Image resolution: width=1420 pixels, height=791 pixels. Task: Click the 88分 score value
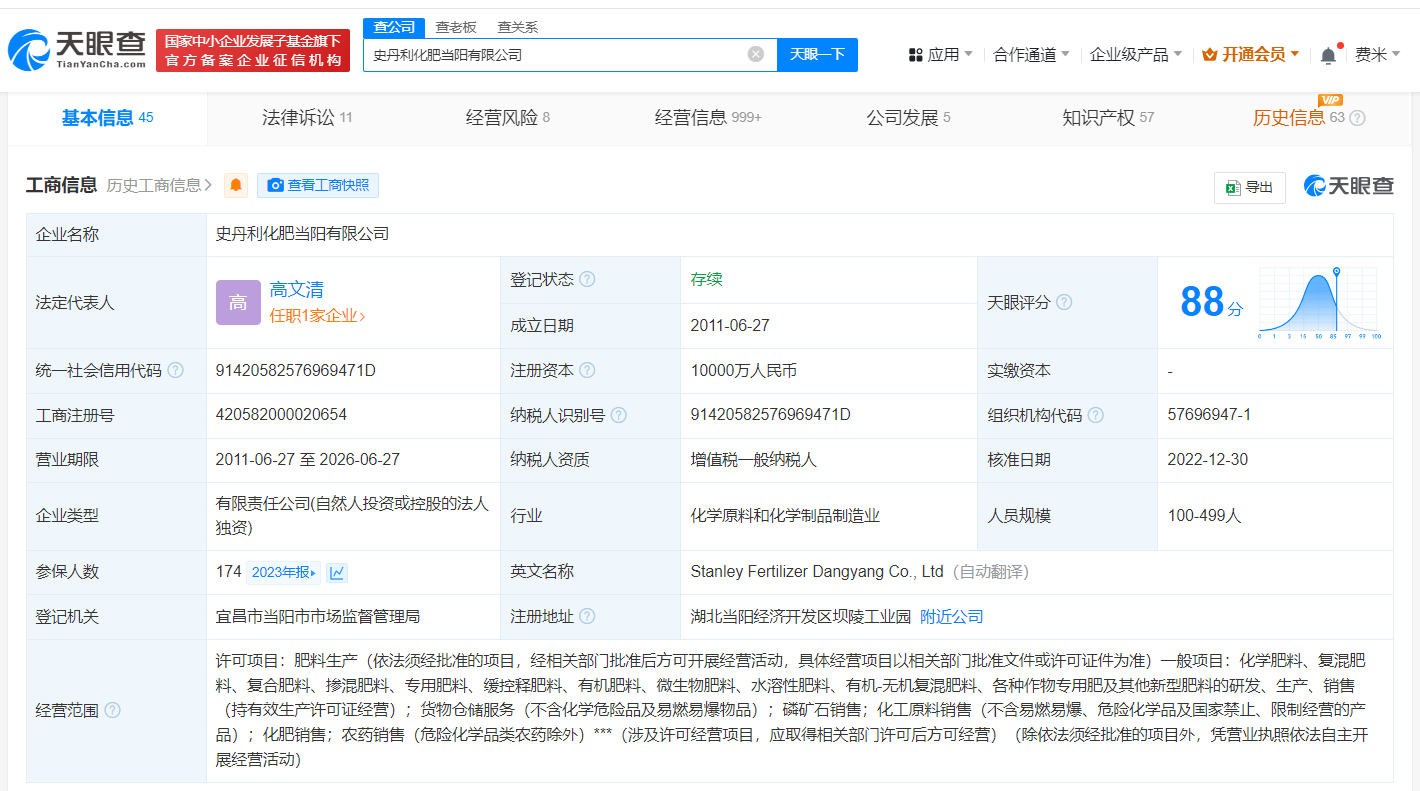1211,302
